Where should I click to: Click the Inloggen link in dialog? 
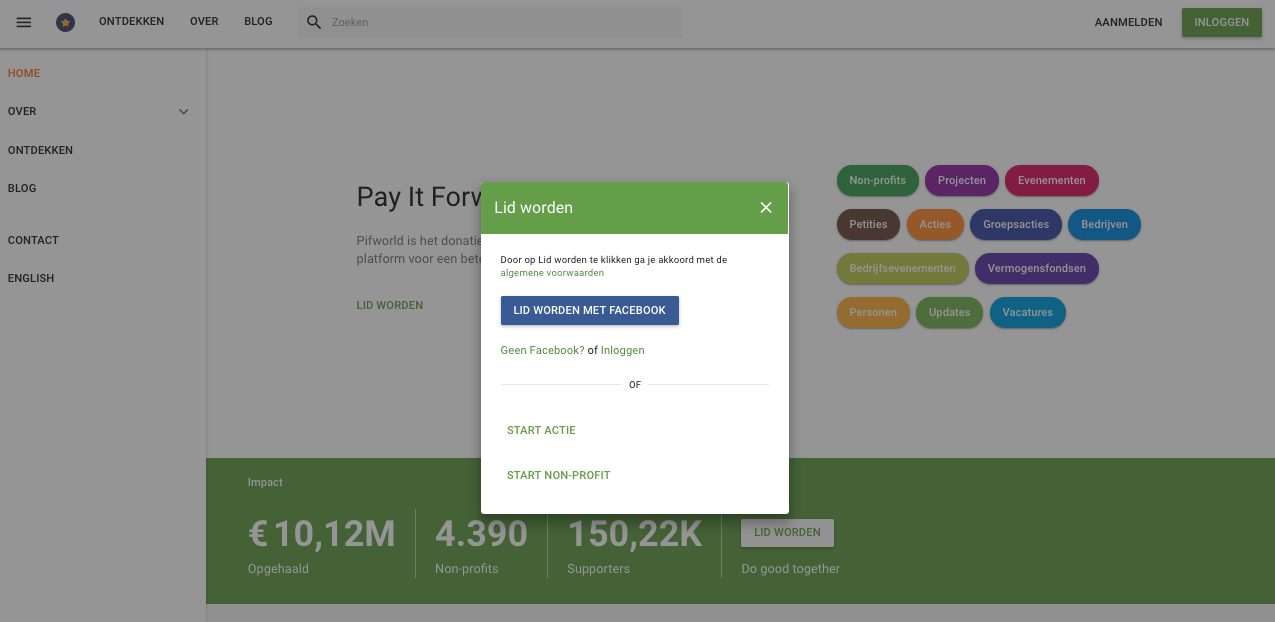coord(623,351)
